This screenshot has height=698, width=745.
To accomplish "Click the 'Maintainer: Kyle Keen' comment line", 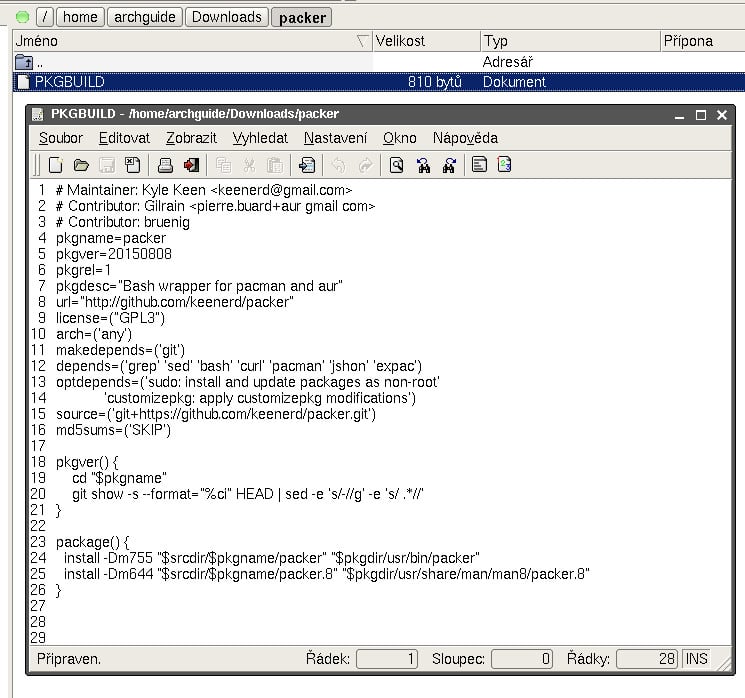I will [204, 190].
